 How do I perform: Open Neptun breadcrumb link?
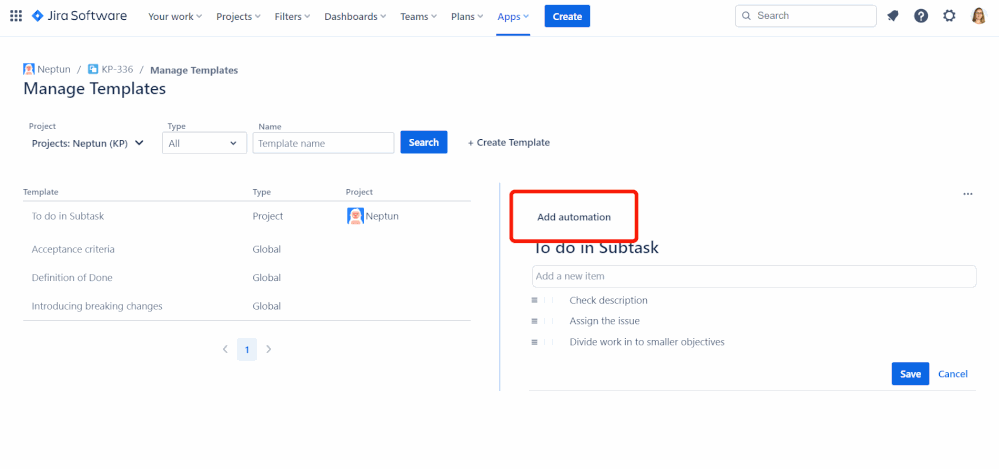(x=54, y=69)
